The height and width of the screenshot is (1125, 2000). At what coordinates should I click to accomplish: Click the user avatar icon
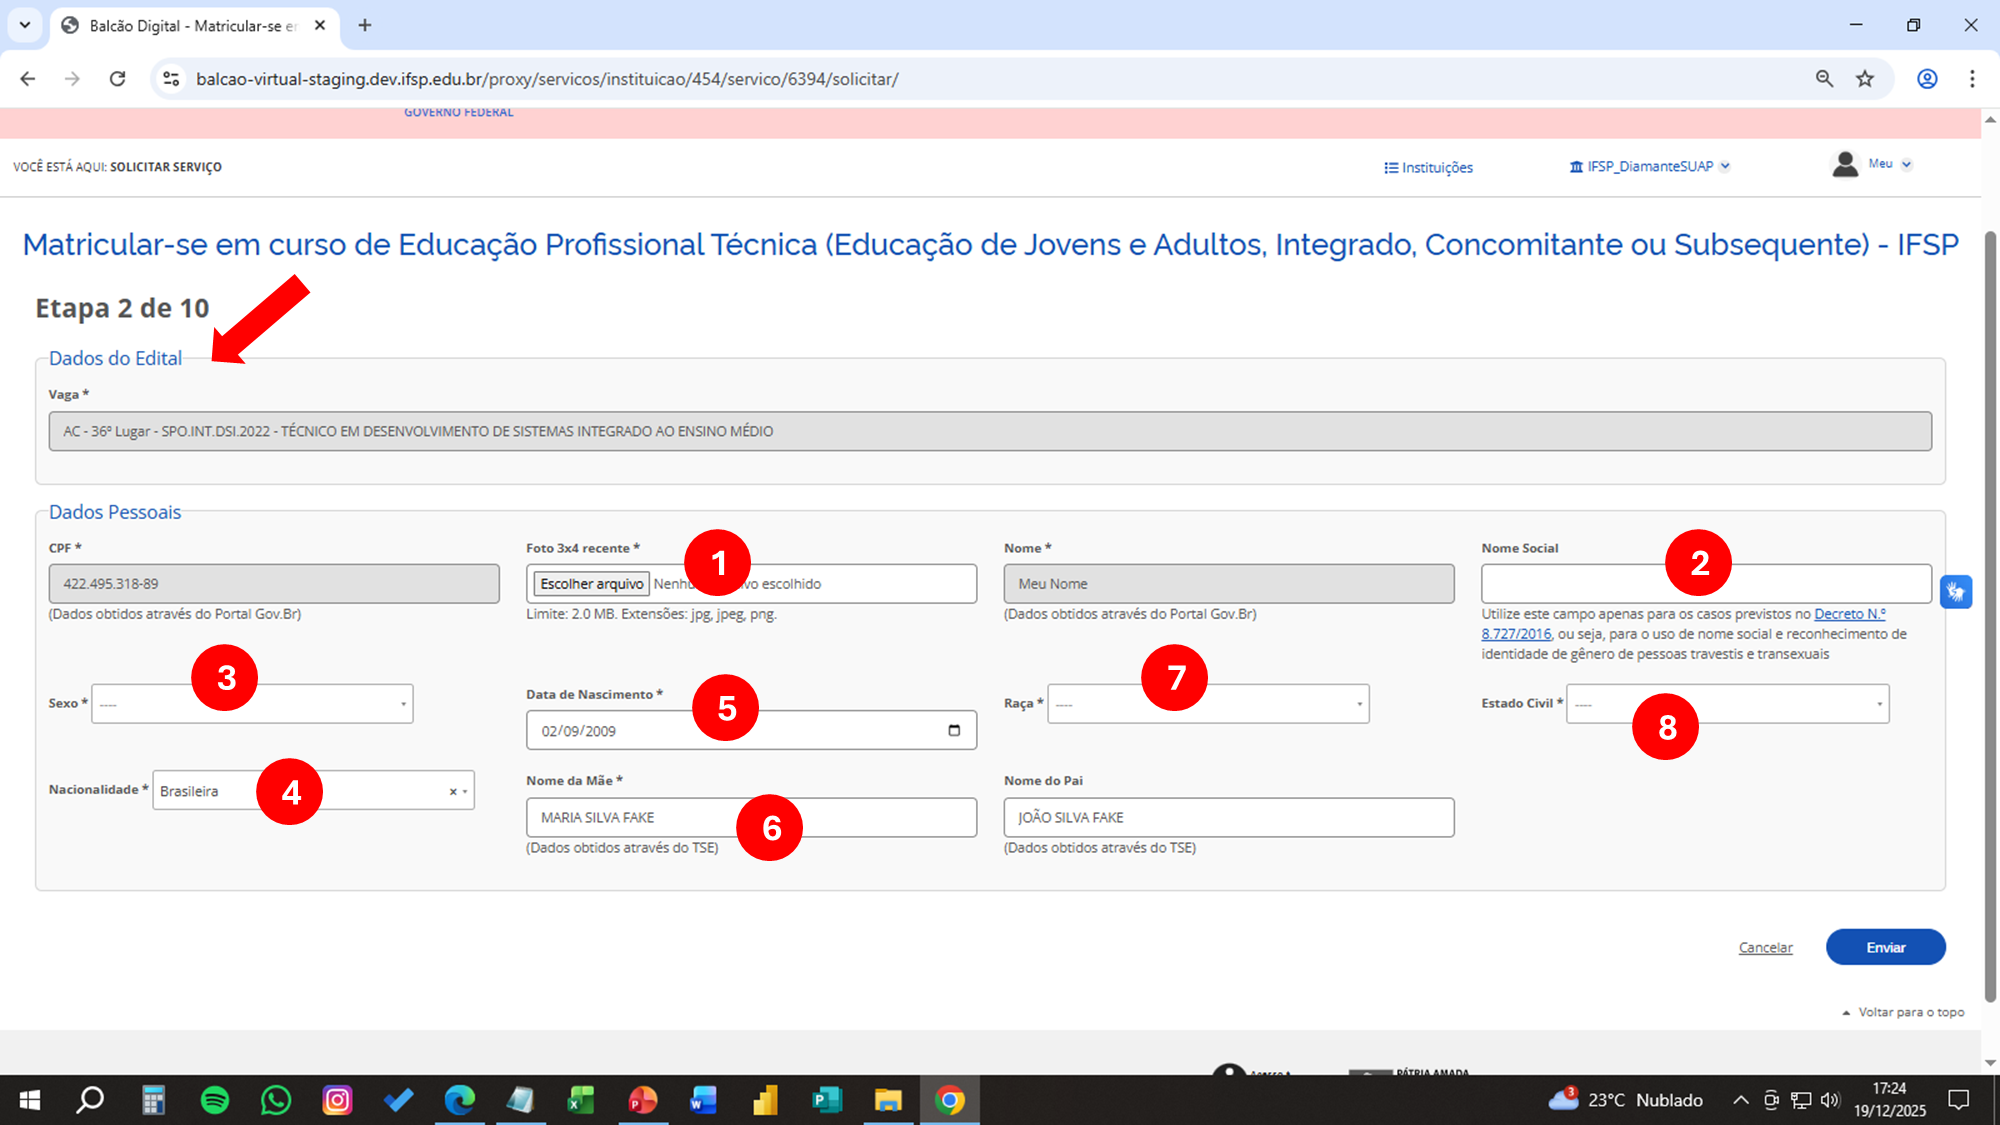(x=1845, y=165)
